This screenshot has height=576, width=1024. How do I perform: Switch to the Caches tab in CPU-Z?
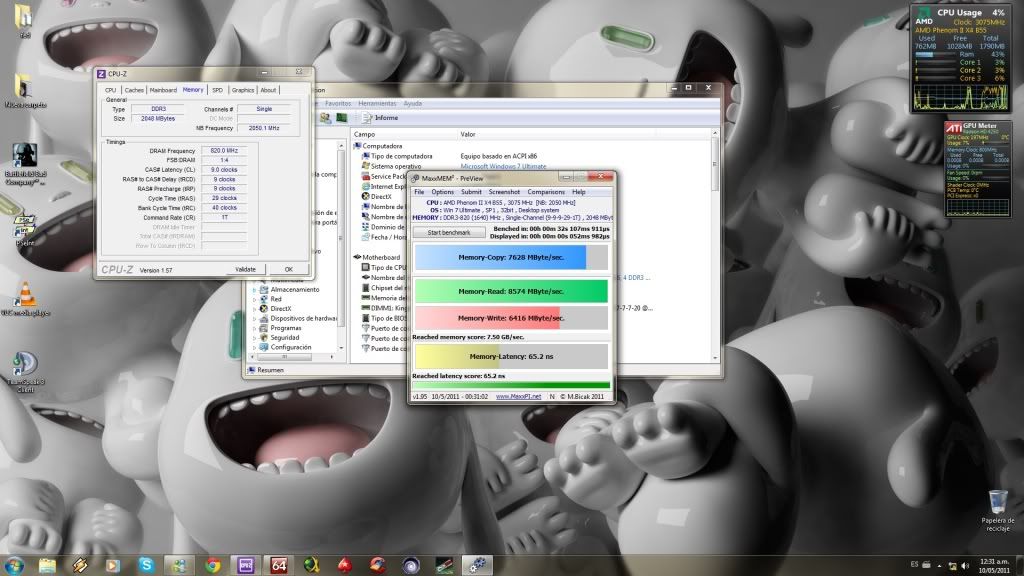pyautogui.click(x=134, y=90)
